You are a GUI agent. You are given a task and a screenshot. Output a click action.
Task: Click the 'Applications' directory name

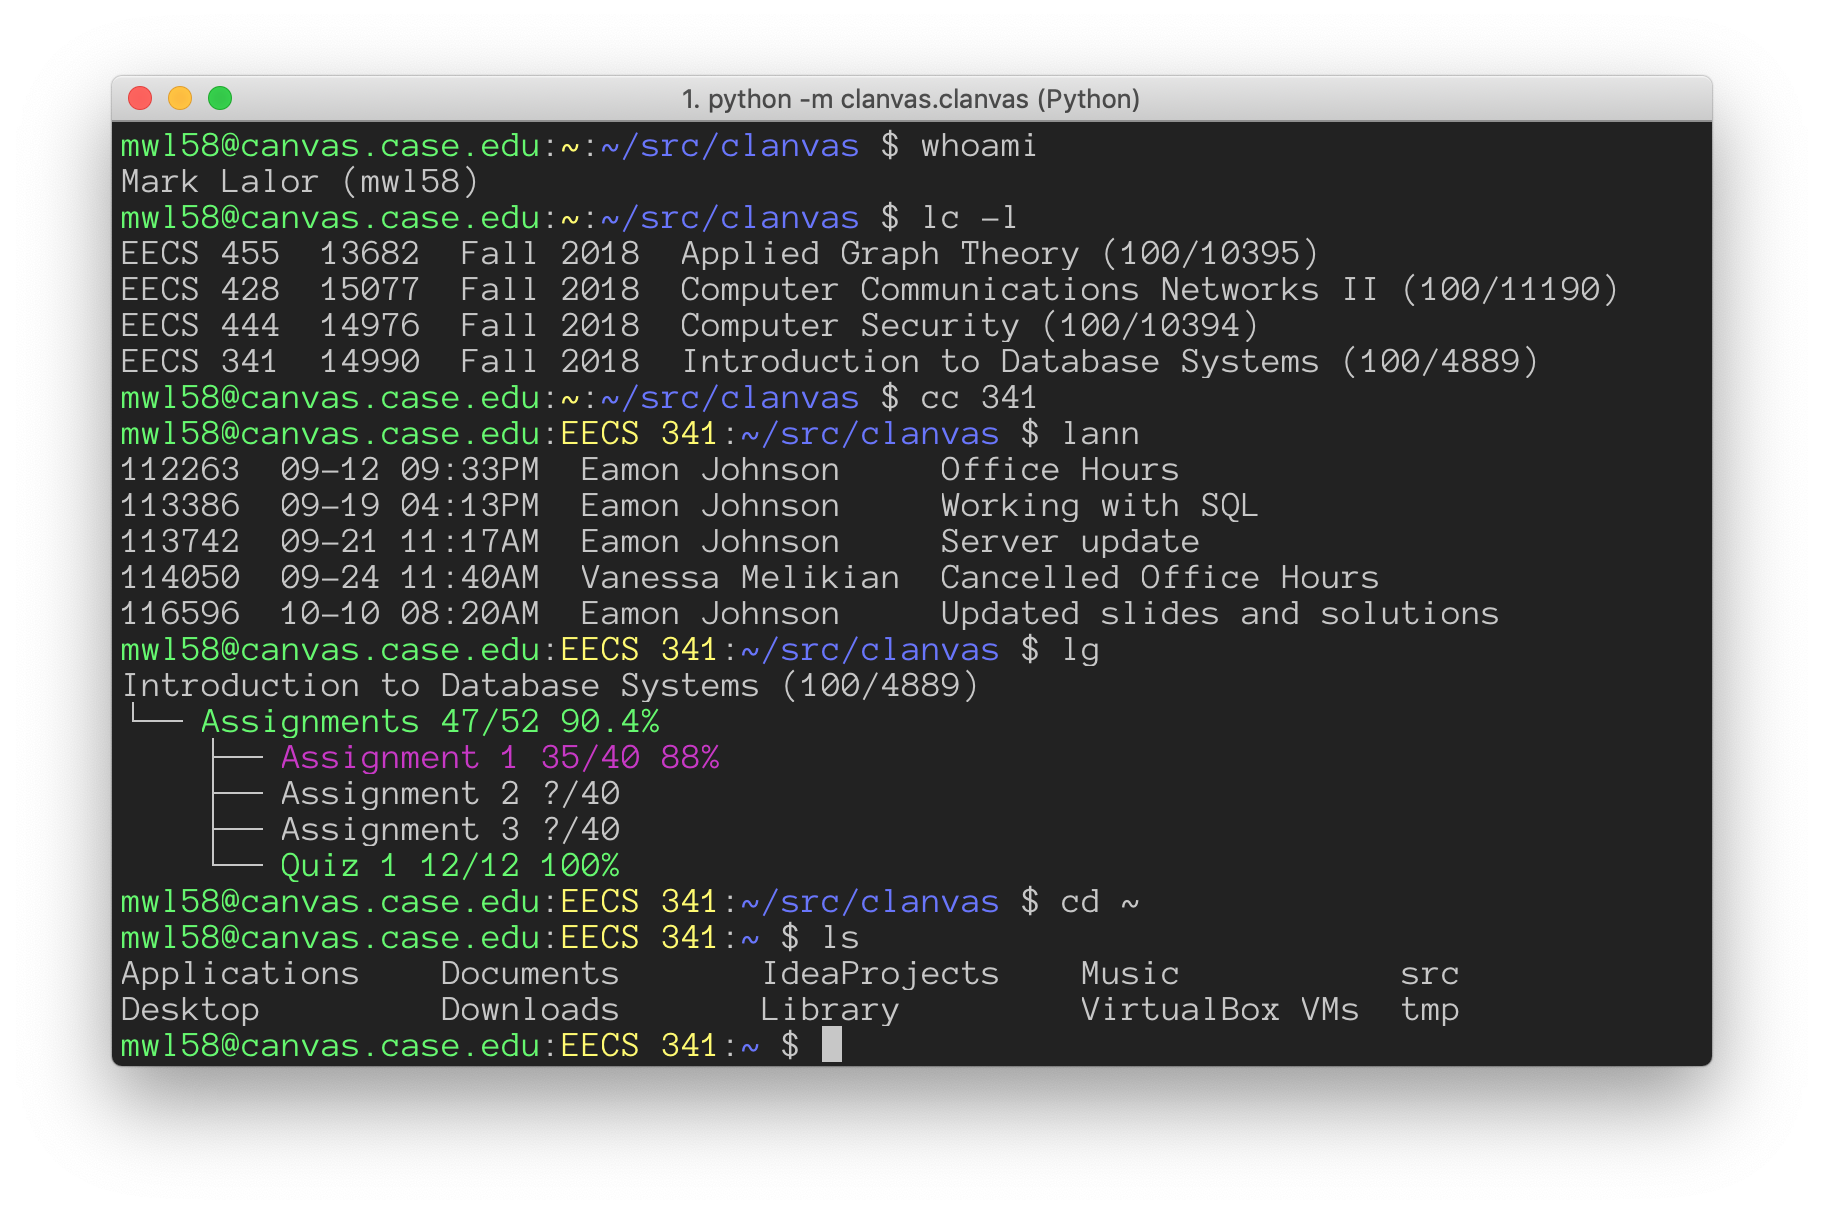click(240, 974)
